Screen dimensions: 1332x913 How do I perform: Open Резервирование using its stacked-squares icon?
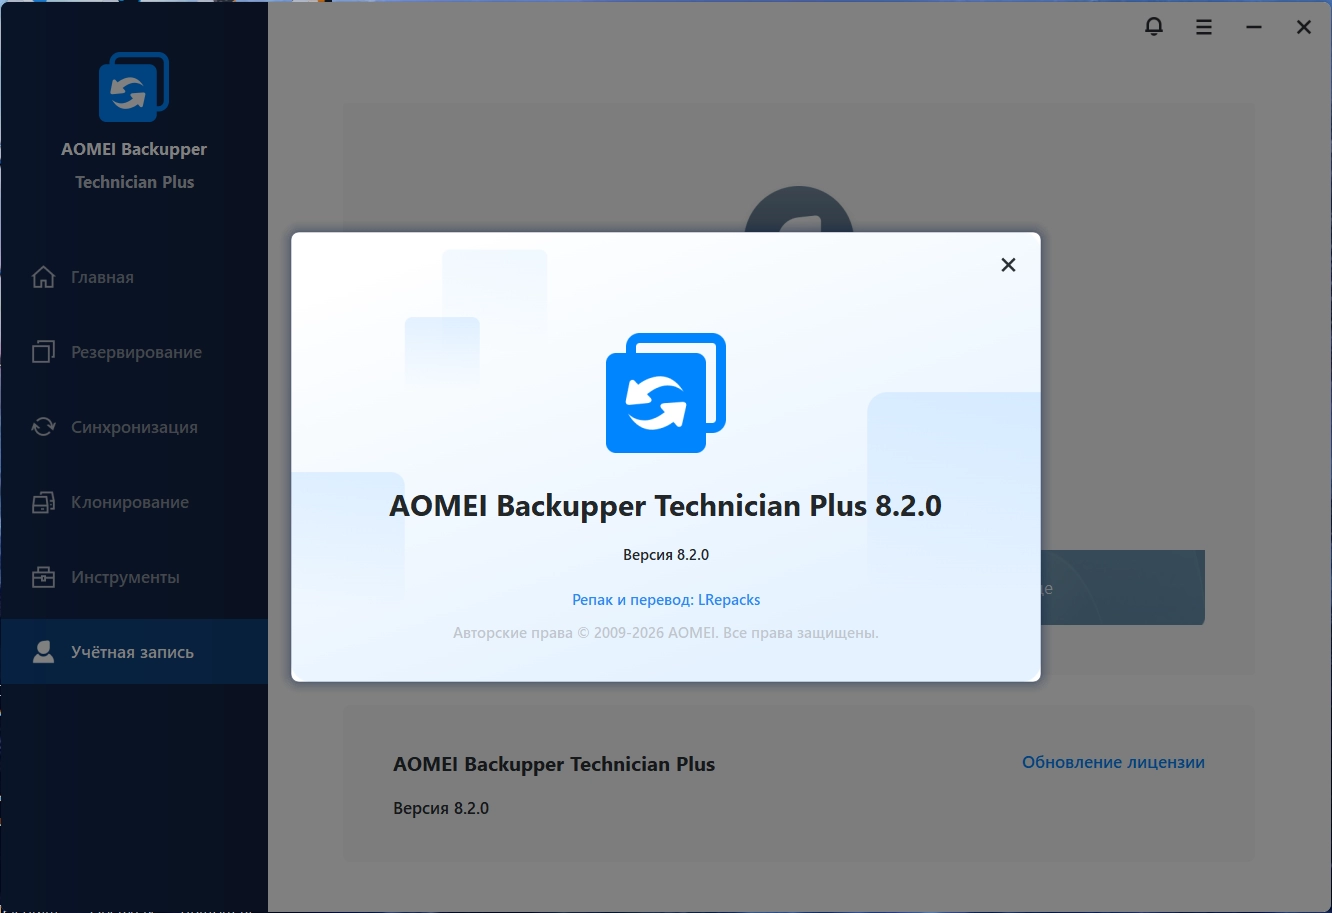(x=43, y=352)
